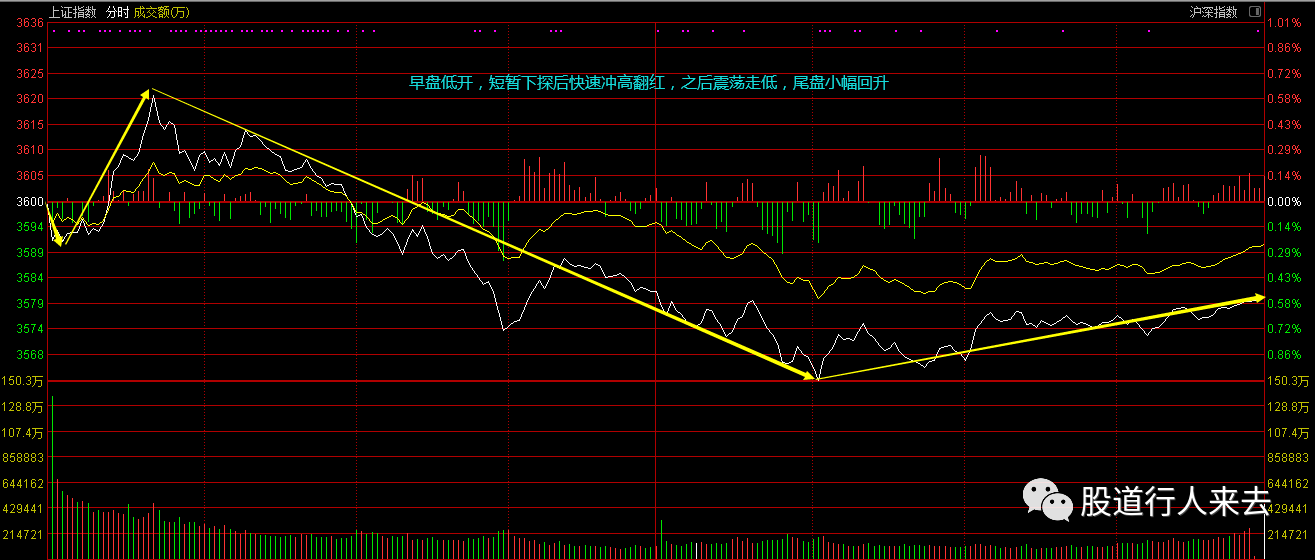
Task: Click the 股道行人来去 watermark text
Action: point(1175,501)
